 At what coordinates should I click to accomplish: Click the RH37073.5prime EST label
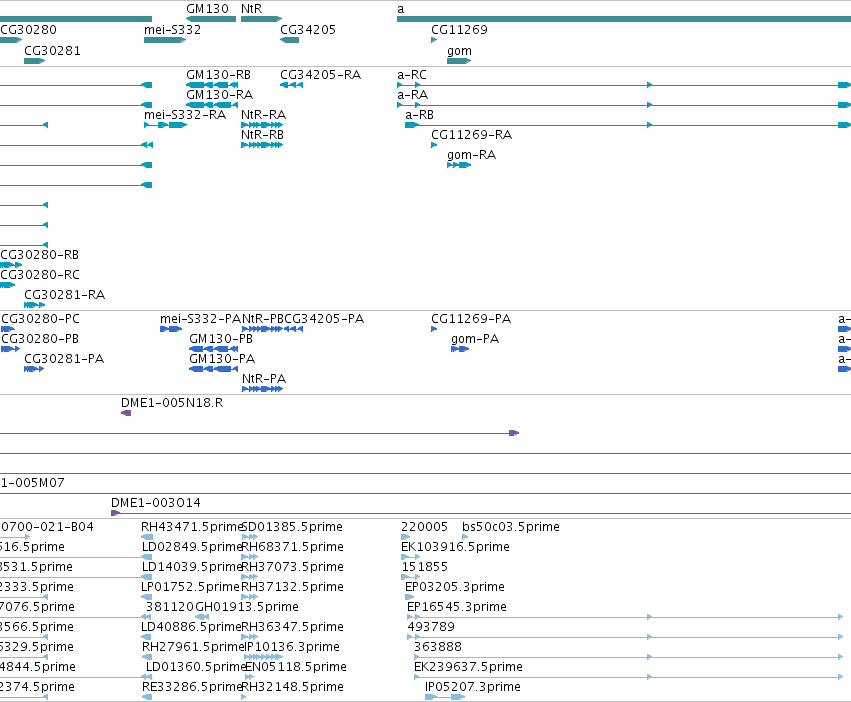[x=292, y=567]
